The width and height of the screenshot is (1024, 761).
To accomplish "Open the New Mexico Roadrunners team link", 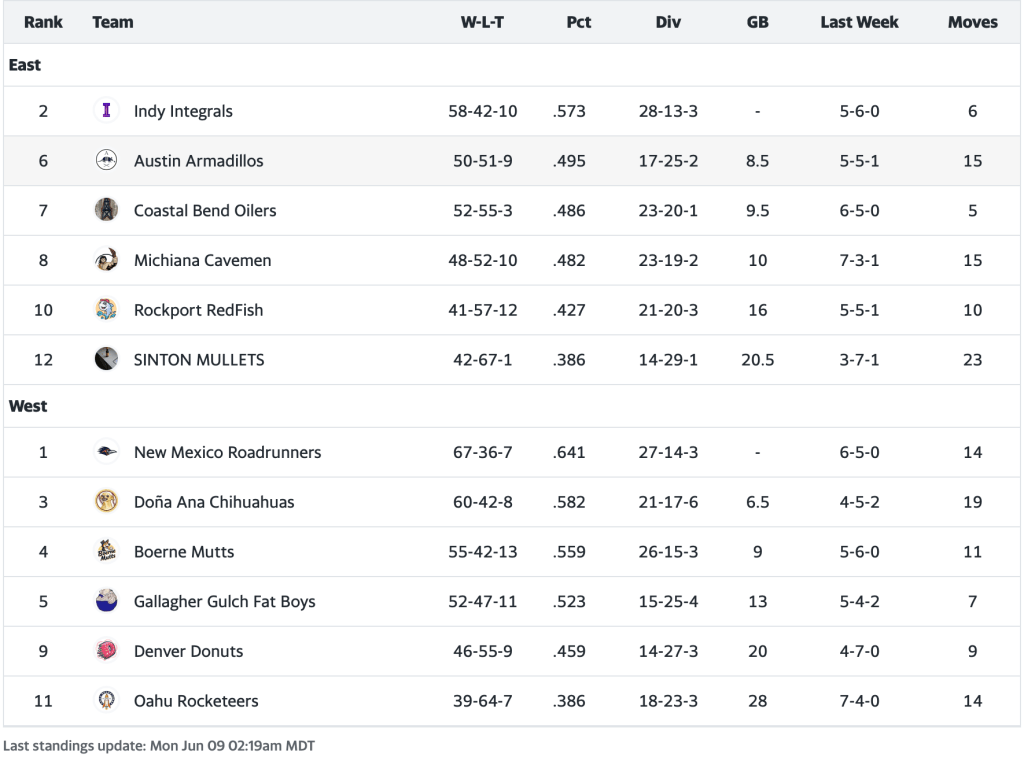I will [227, 452].
